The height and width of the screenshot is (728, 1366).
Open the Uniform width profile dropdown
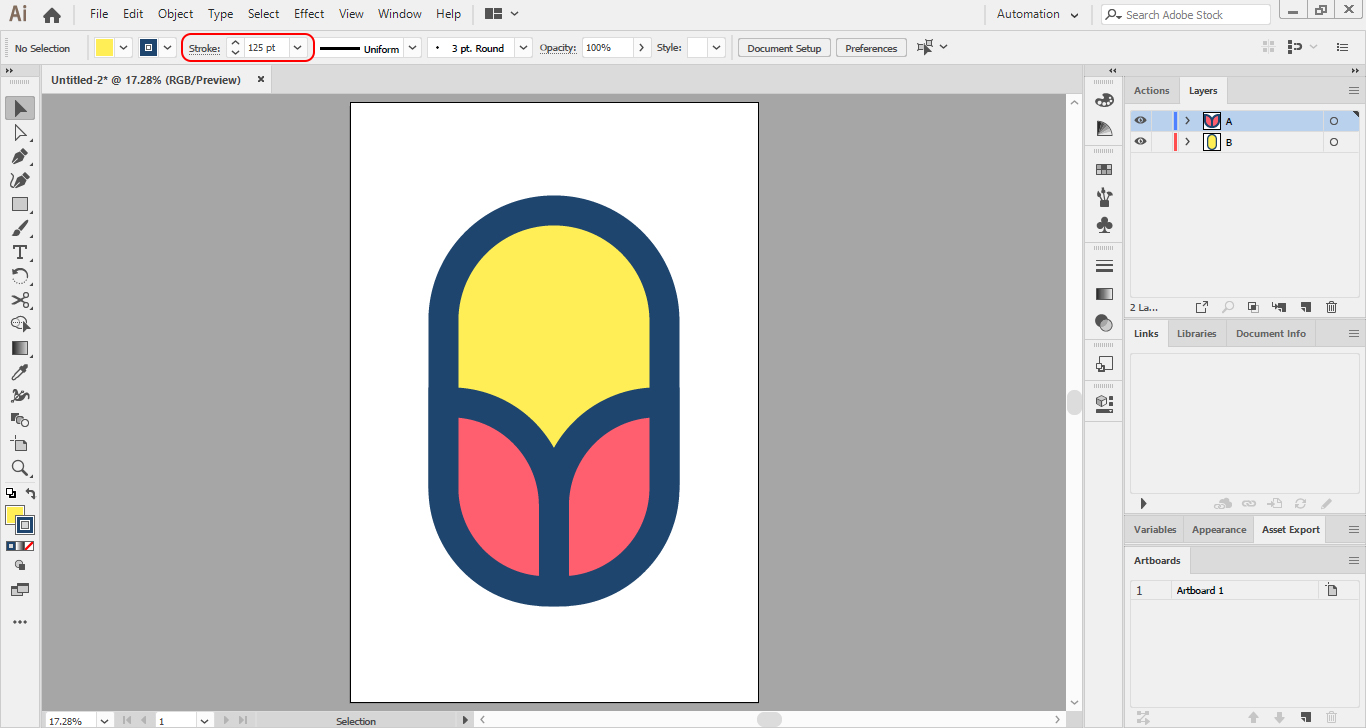pos(412,48)
